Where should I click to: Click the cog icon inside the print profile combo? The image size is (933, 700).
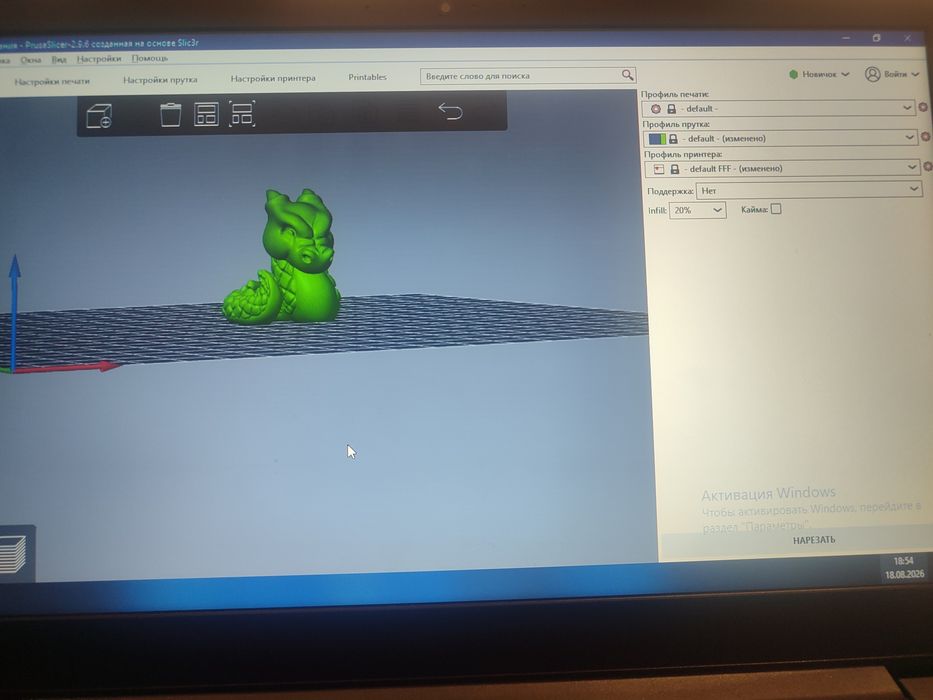point(656,109)
